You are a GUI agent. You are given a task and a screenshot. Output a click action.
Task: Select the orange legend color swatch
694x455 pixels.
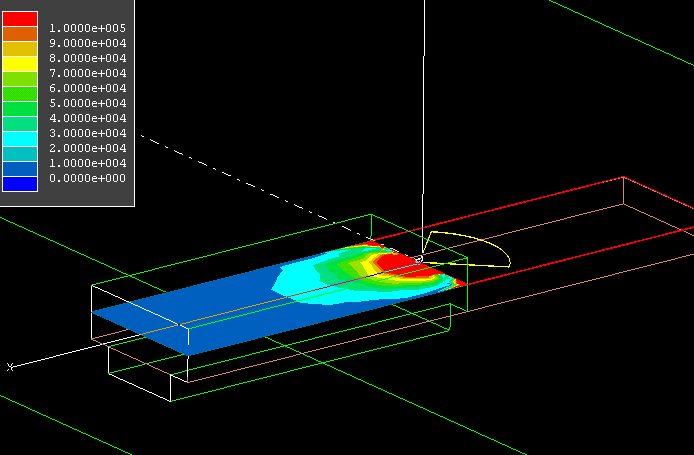click(x=20, y=34)
